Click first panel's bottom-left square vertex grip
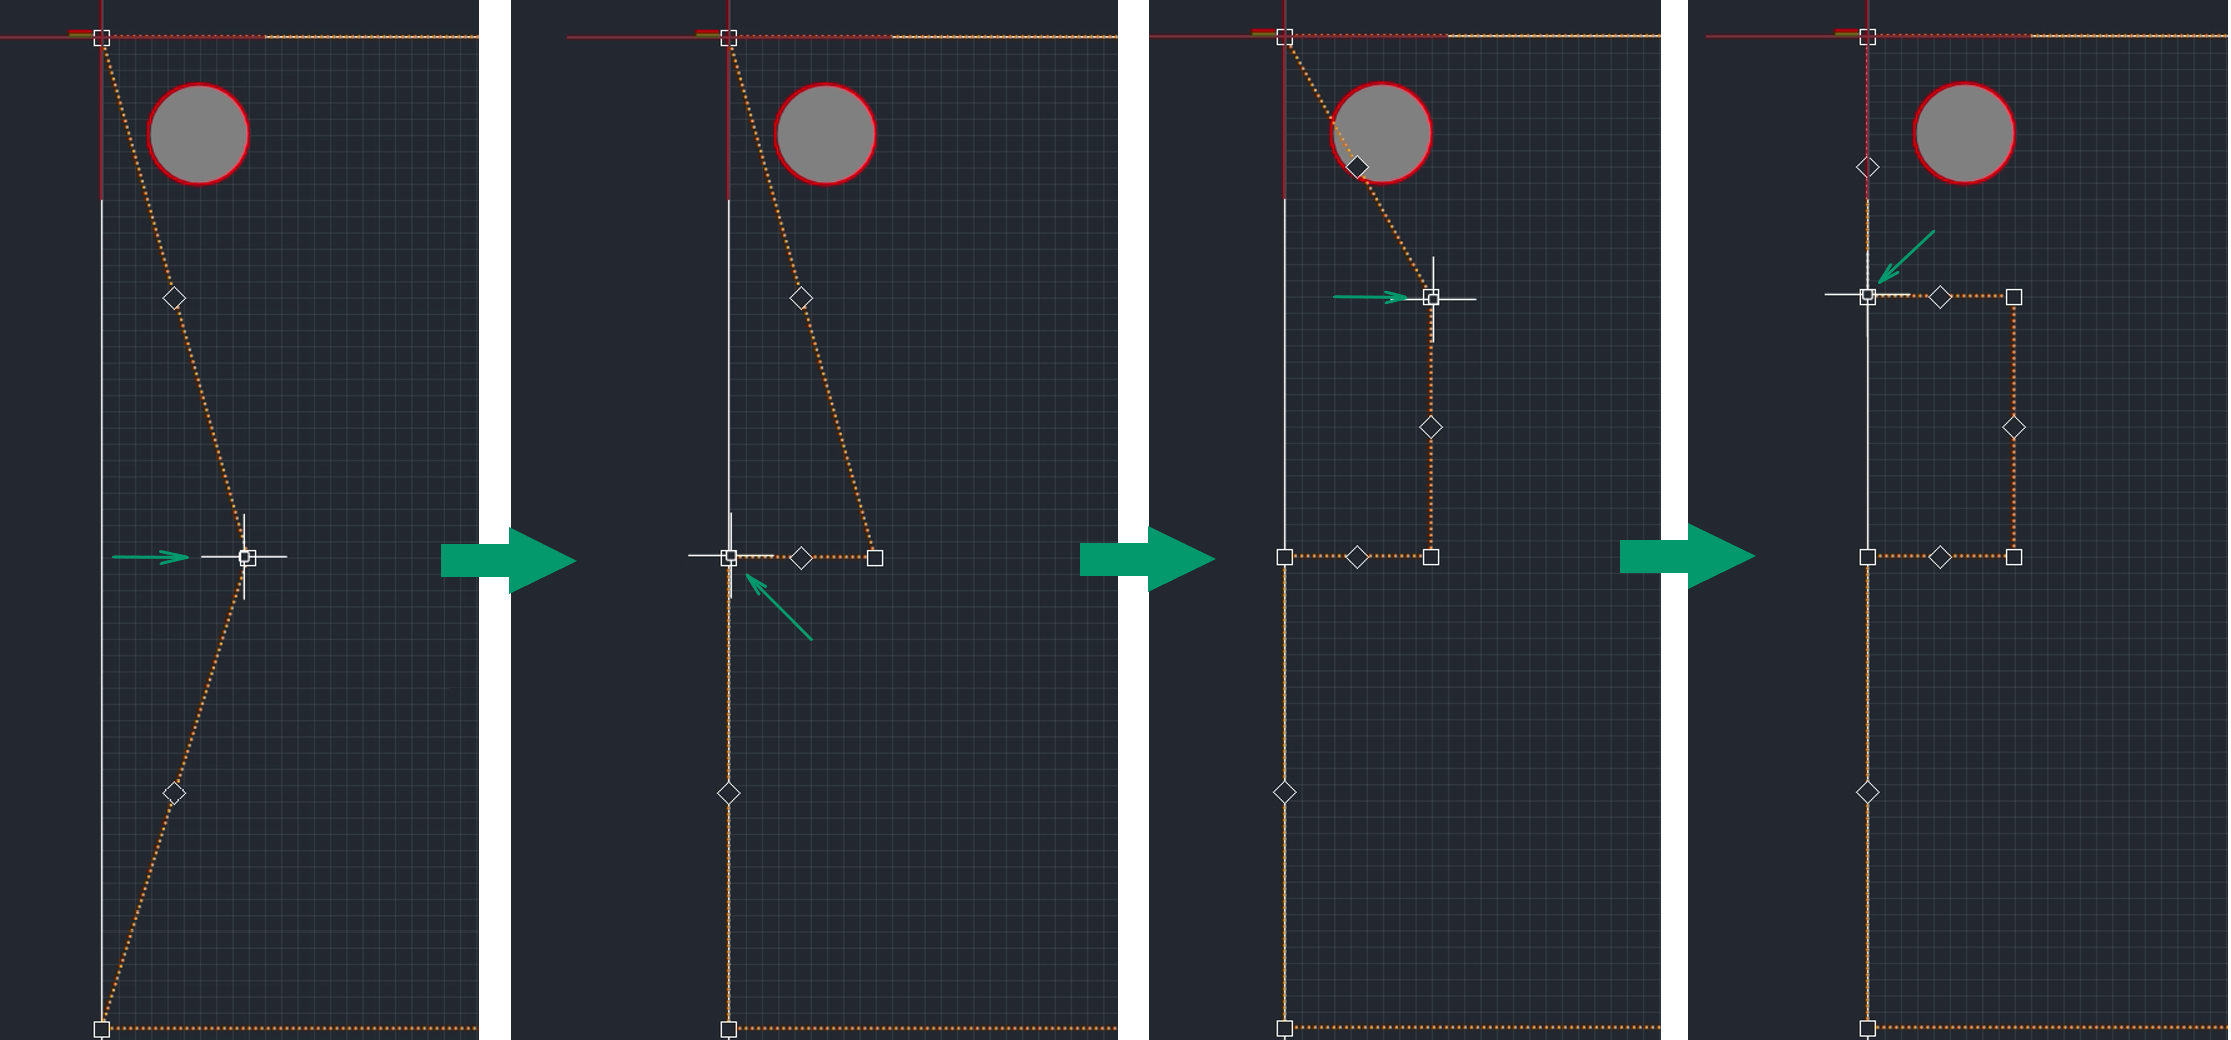Image resolution: width=2231 pixels, height=1040 pixels. (102, 1029)
